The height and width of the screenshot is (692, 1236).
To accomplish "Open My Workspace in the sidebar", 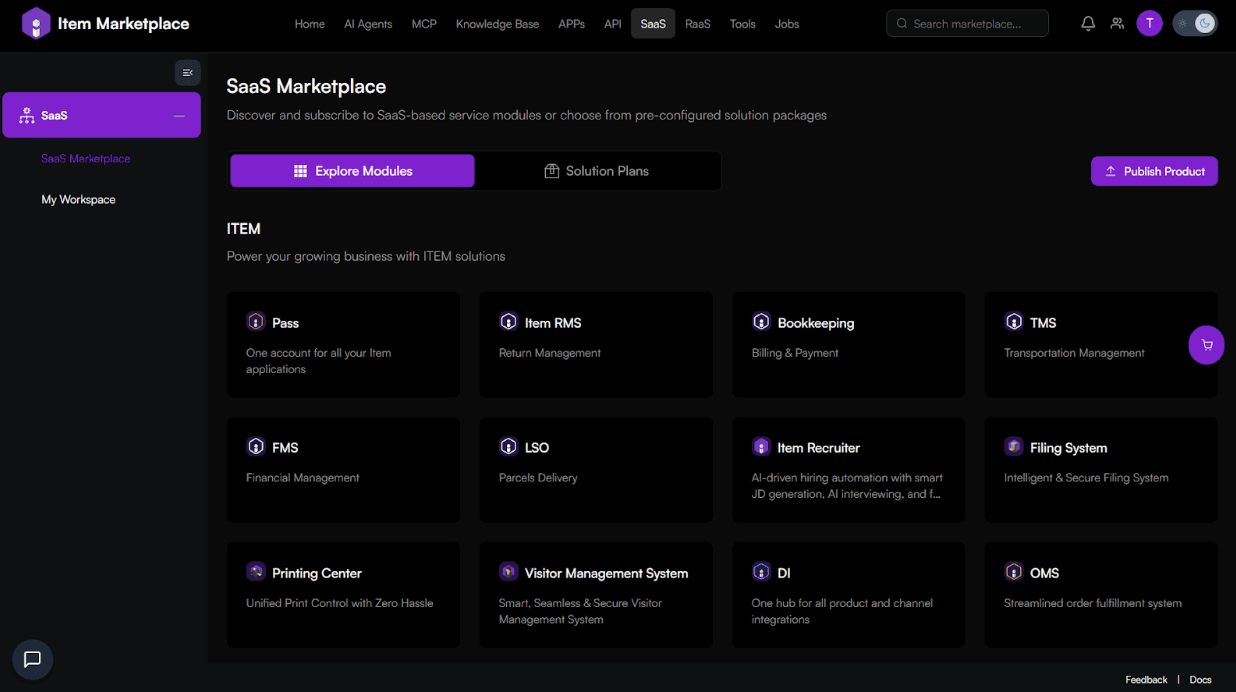I will pyautogui.click(x=78, y=200).
